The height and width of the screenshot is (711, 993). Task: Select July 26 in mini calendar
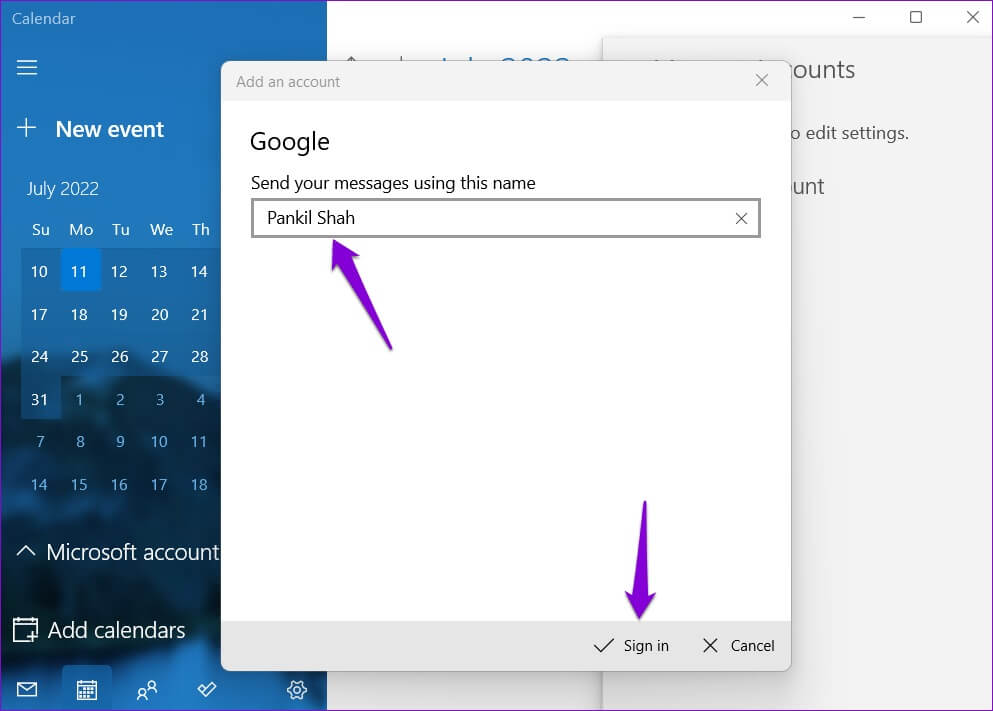[120, 356]
